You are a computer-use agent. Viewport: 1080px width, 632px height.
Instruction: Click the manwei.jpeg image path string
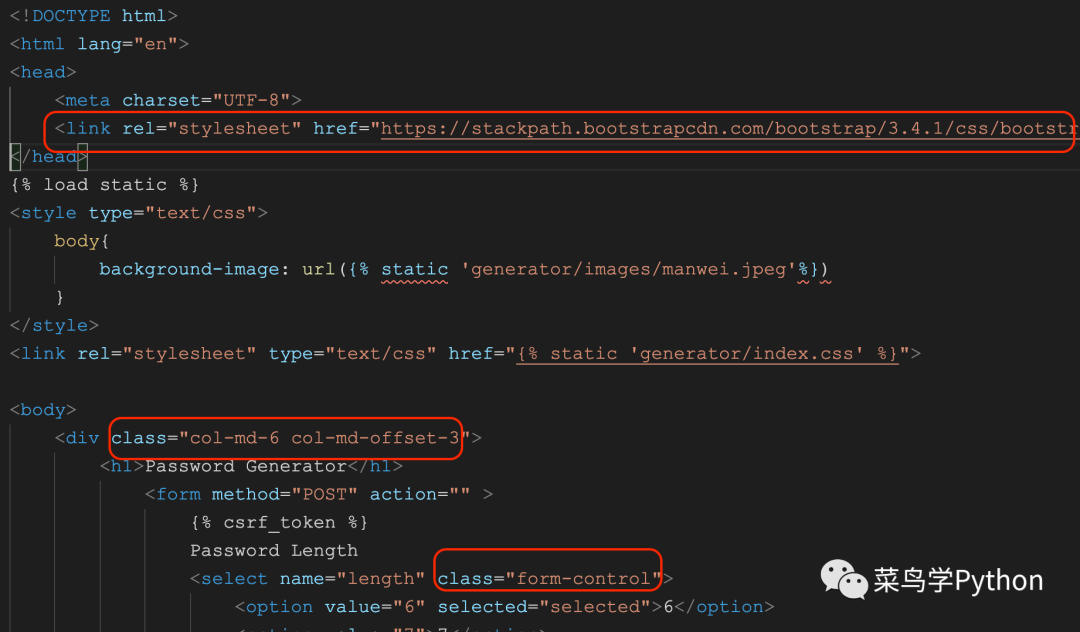pos(628,269)
